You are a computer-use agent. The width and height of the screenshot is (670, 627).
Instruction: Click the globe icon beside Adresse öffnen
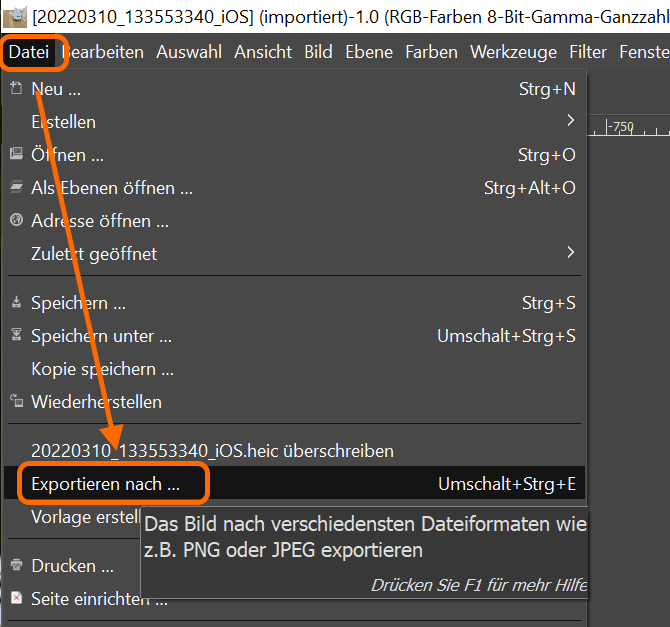coord(15,221)
